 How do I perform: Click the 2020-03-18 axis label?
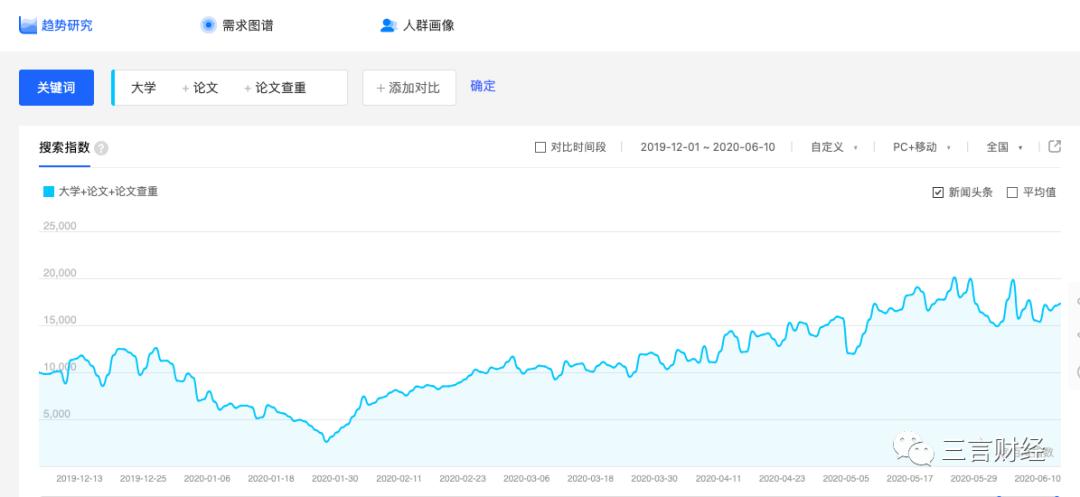(x=590, y=478)
